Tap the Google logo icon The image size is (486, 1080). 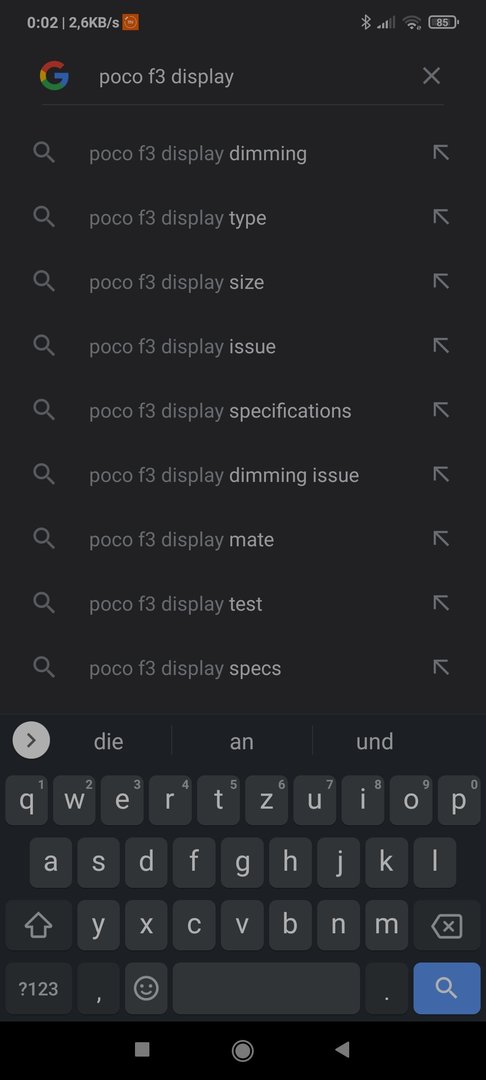54,76
